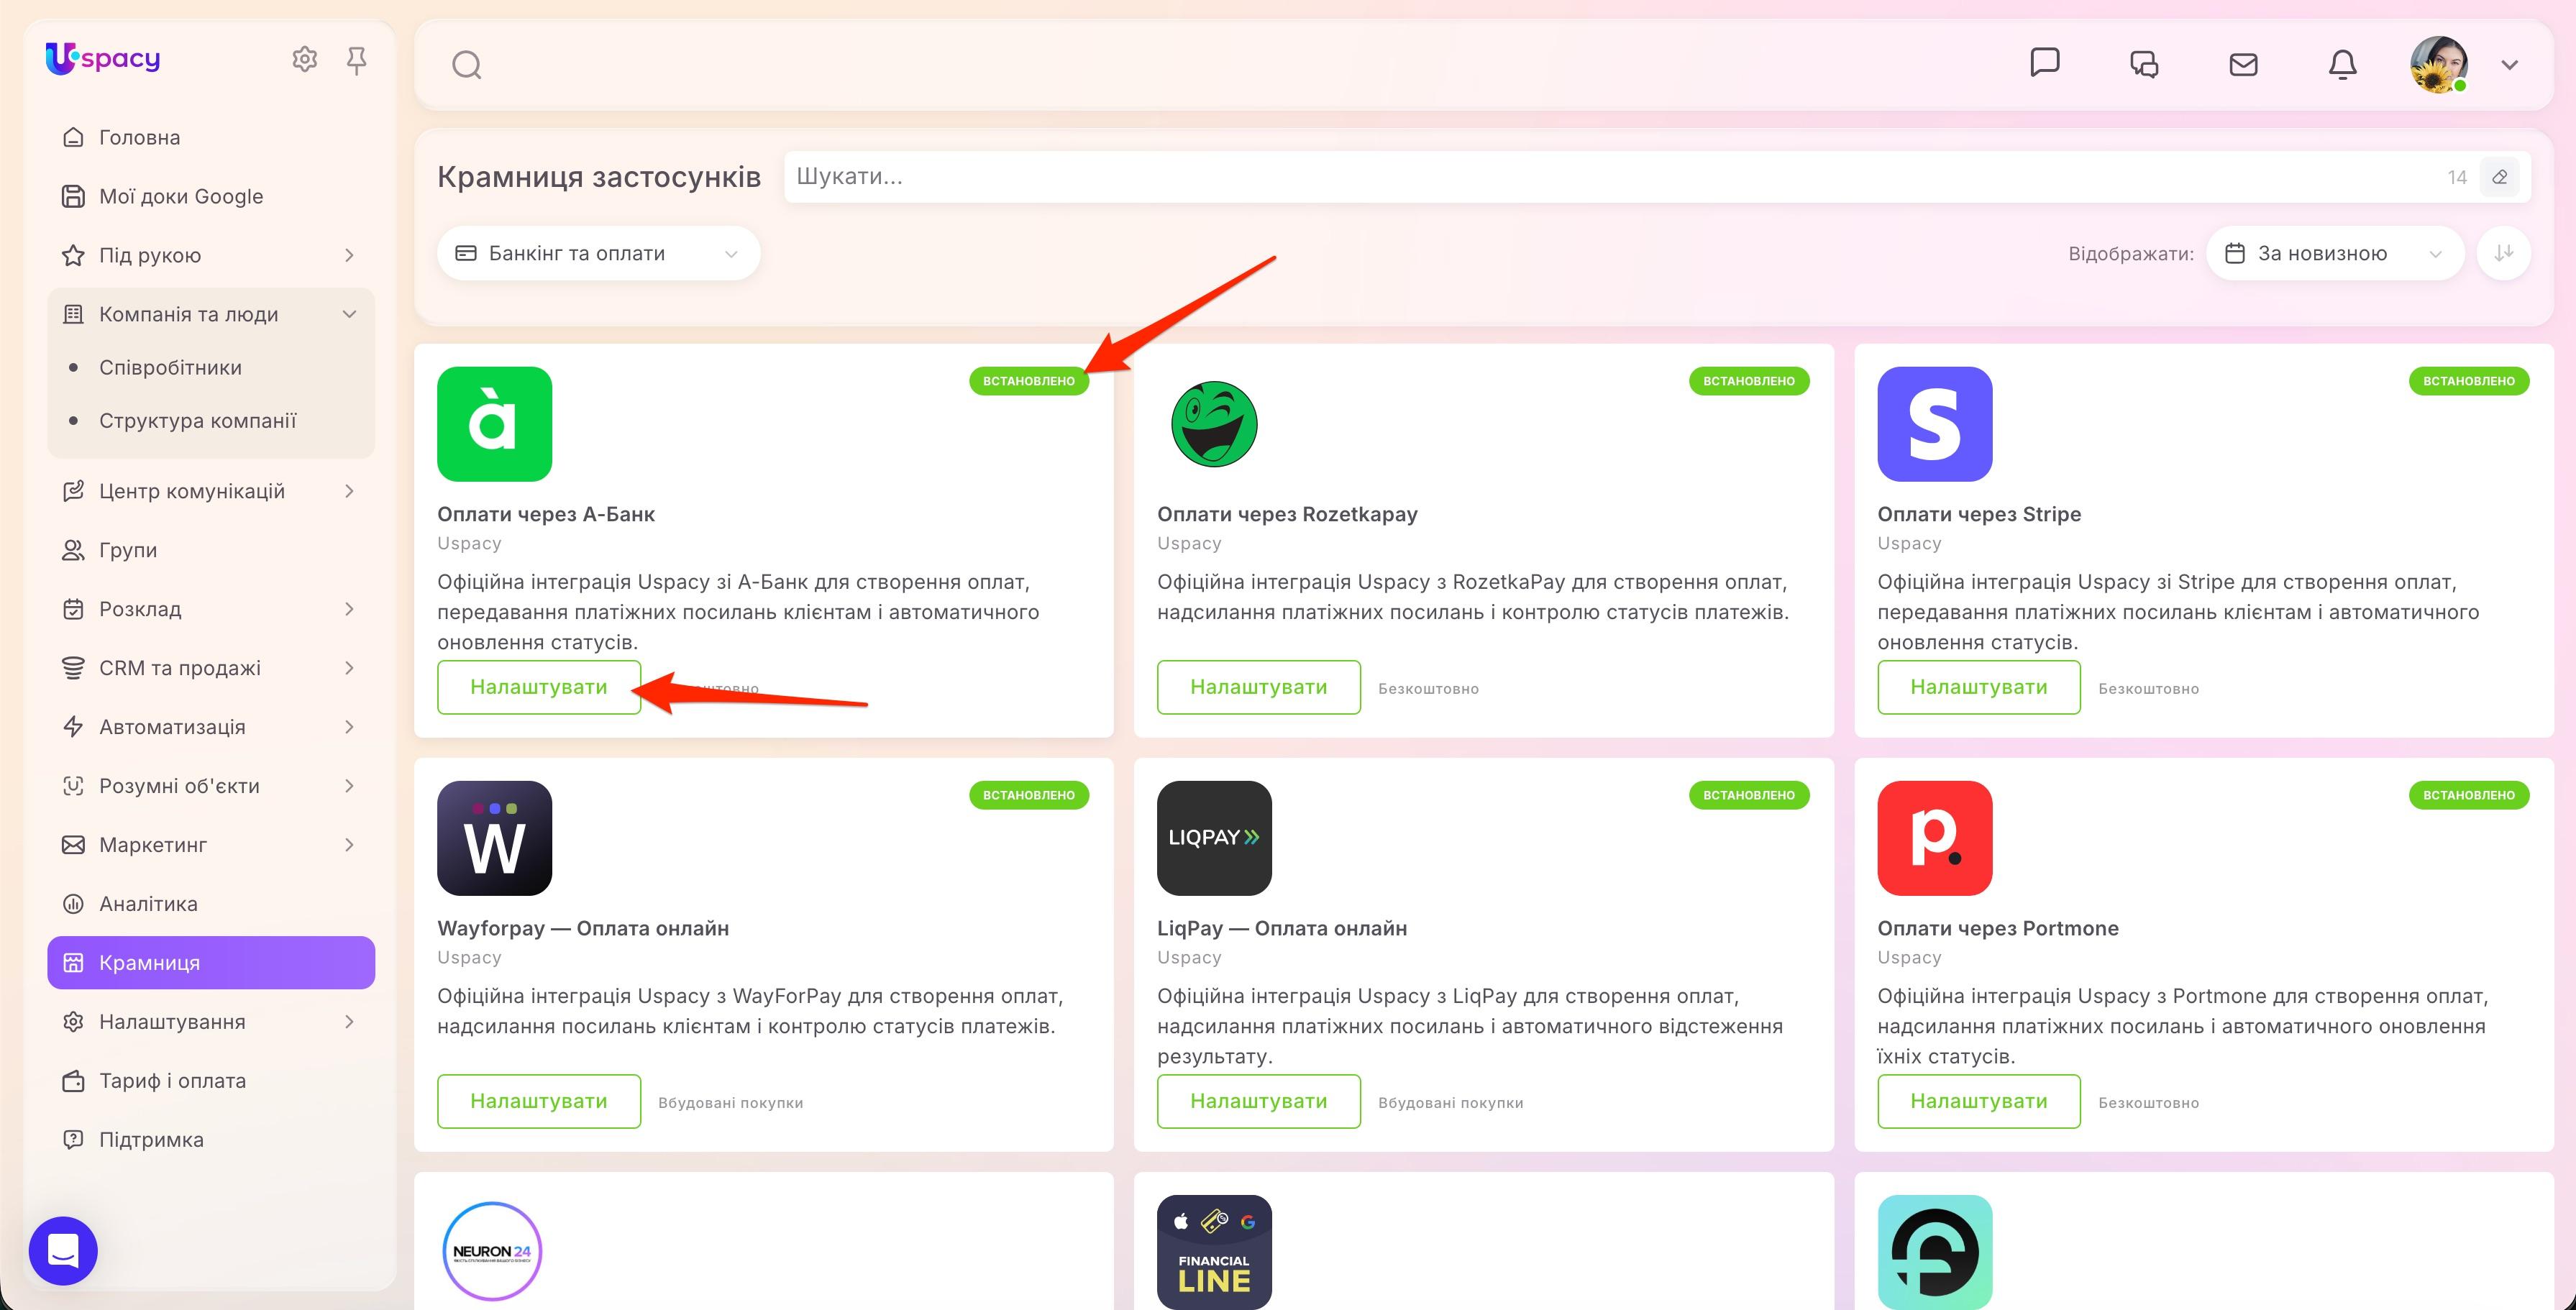Open Аналітика in sidebar
2576x1310 pixels.
pyautogui.click(x=211, y=904)
